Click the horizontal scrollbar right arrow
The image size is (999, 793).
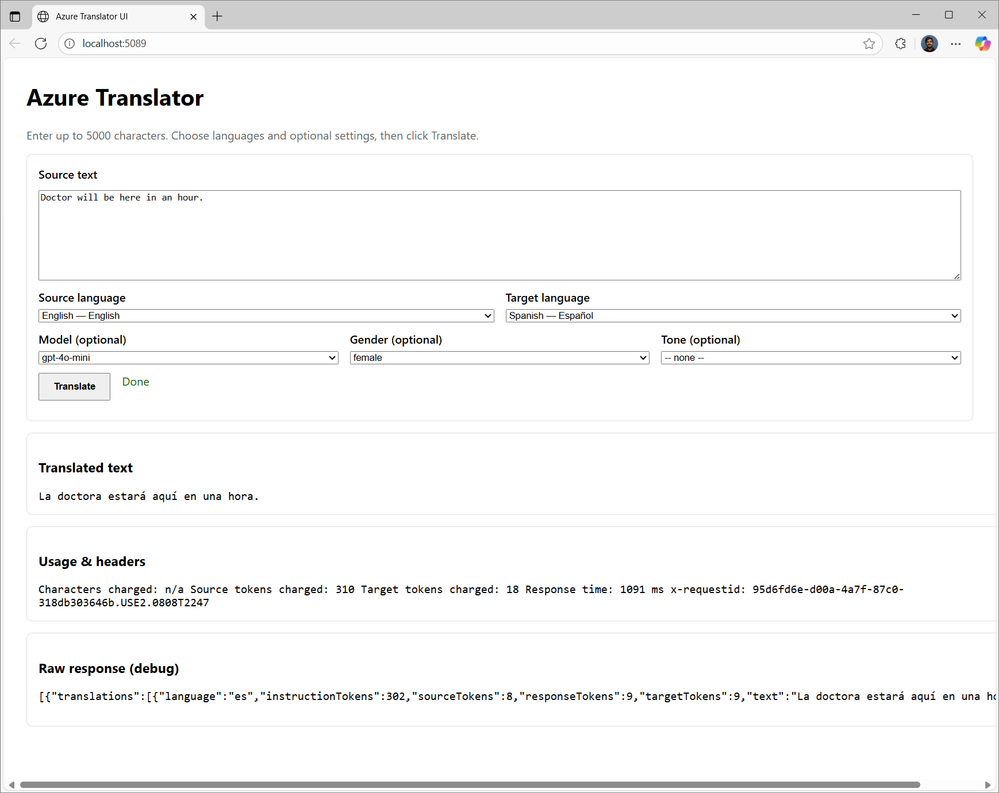(988, 785)
